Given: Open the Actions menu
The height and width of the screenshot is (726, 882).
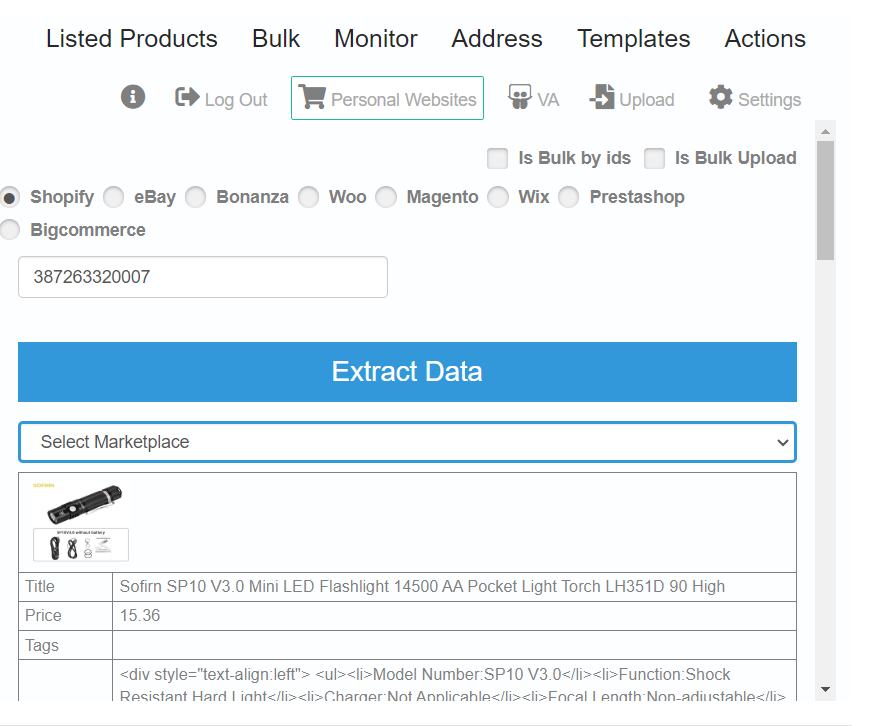Looking at the screenshot, I should (x=765, y=39).
